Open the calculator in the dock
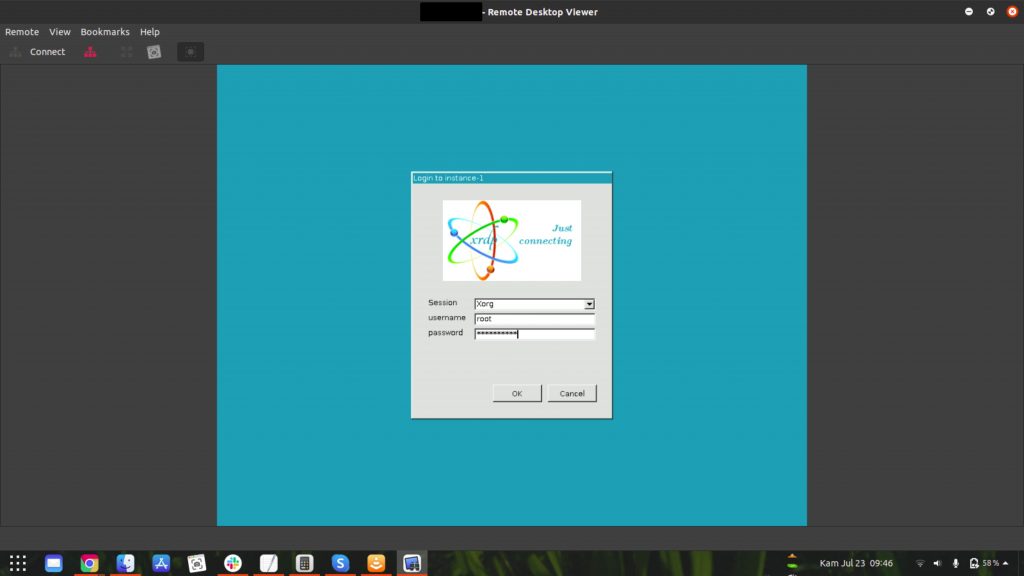This screenshot has width=1024, height=576. tap(304, 563)
